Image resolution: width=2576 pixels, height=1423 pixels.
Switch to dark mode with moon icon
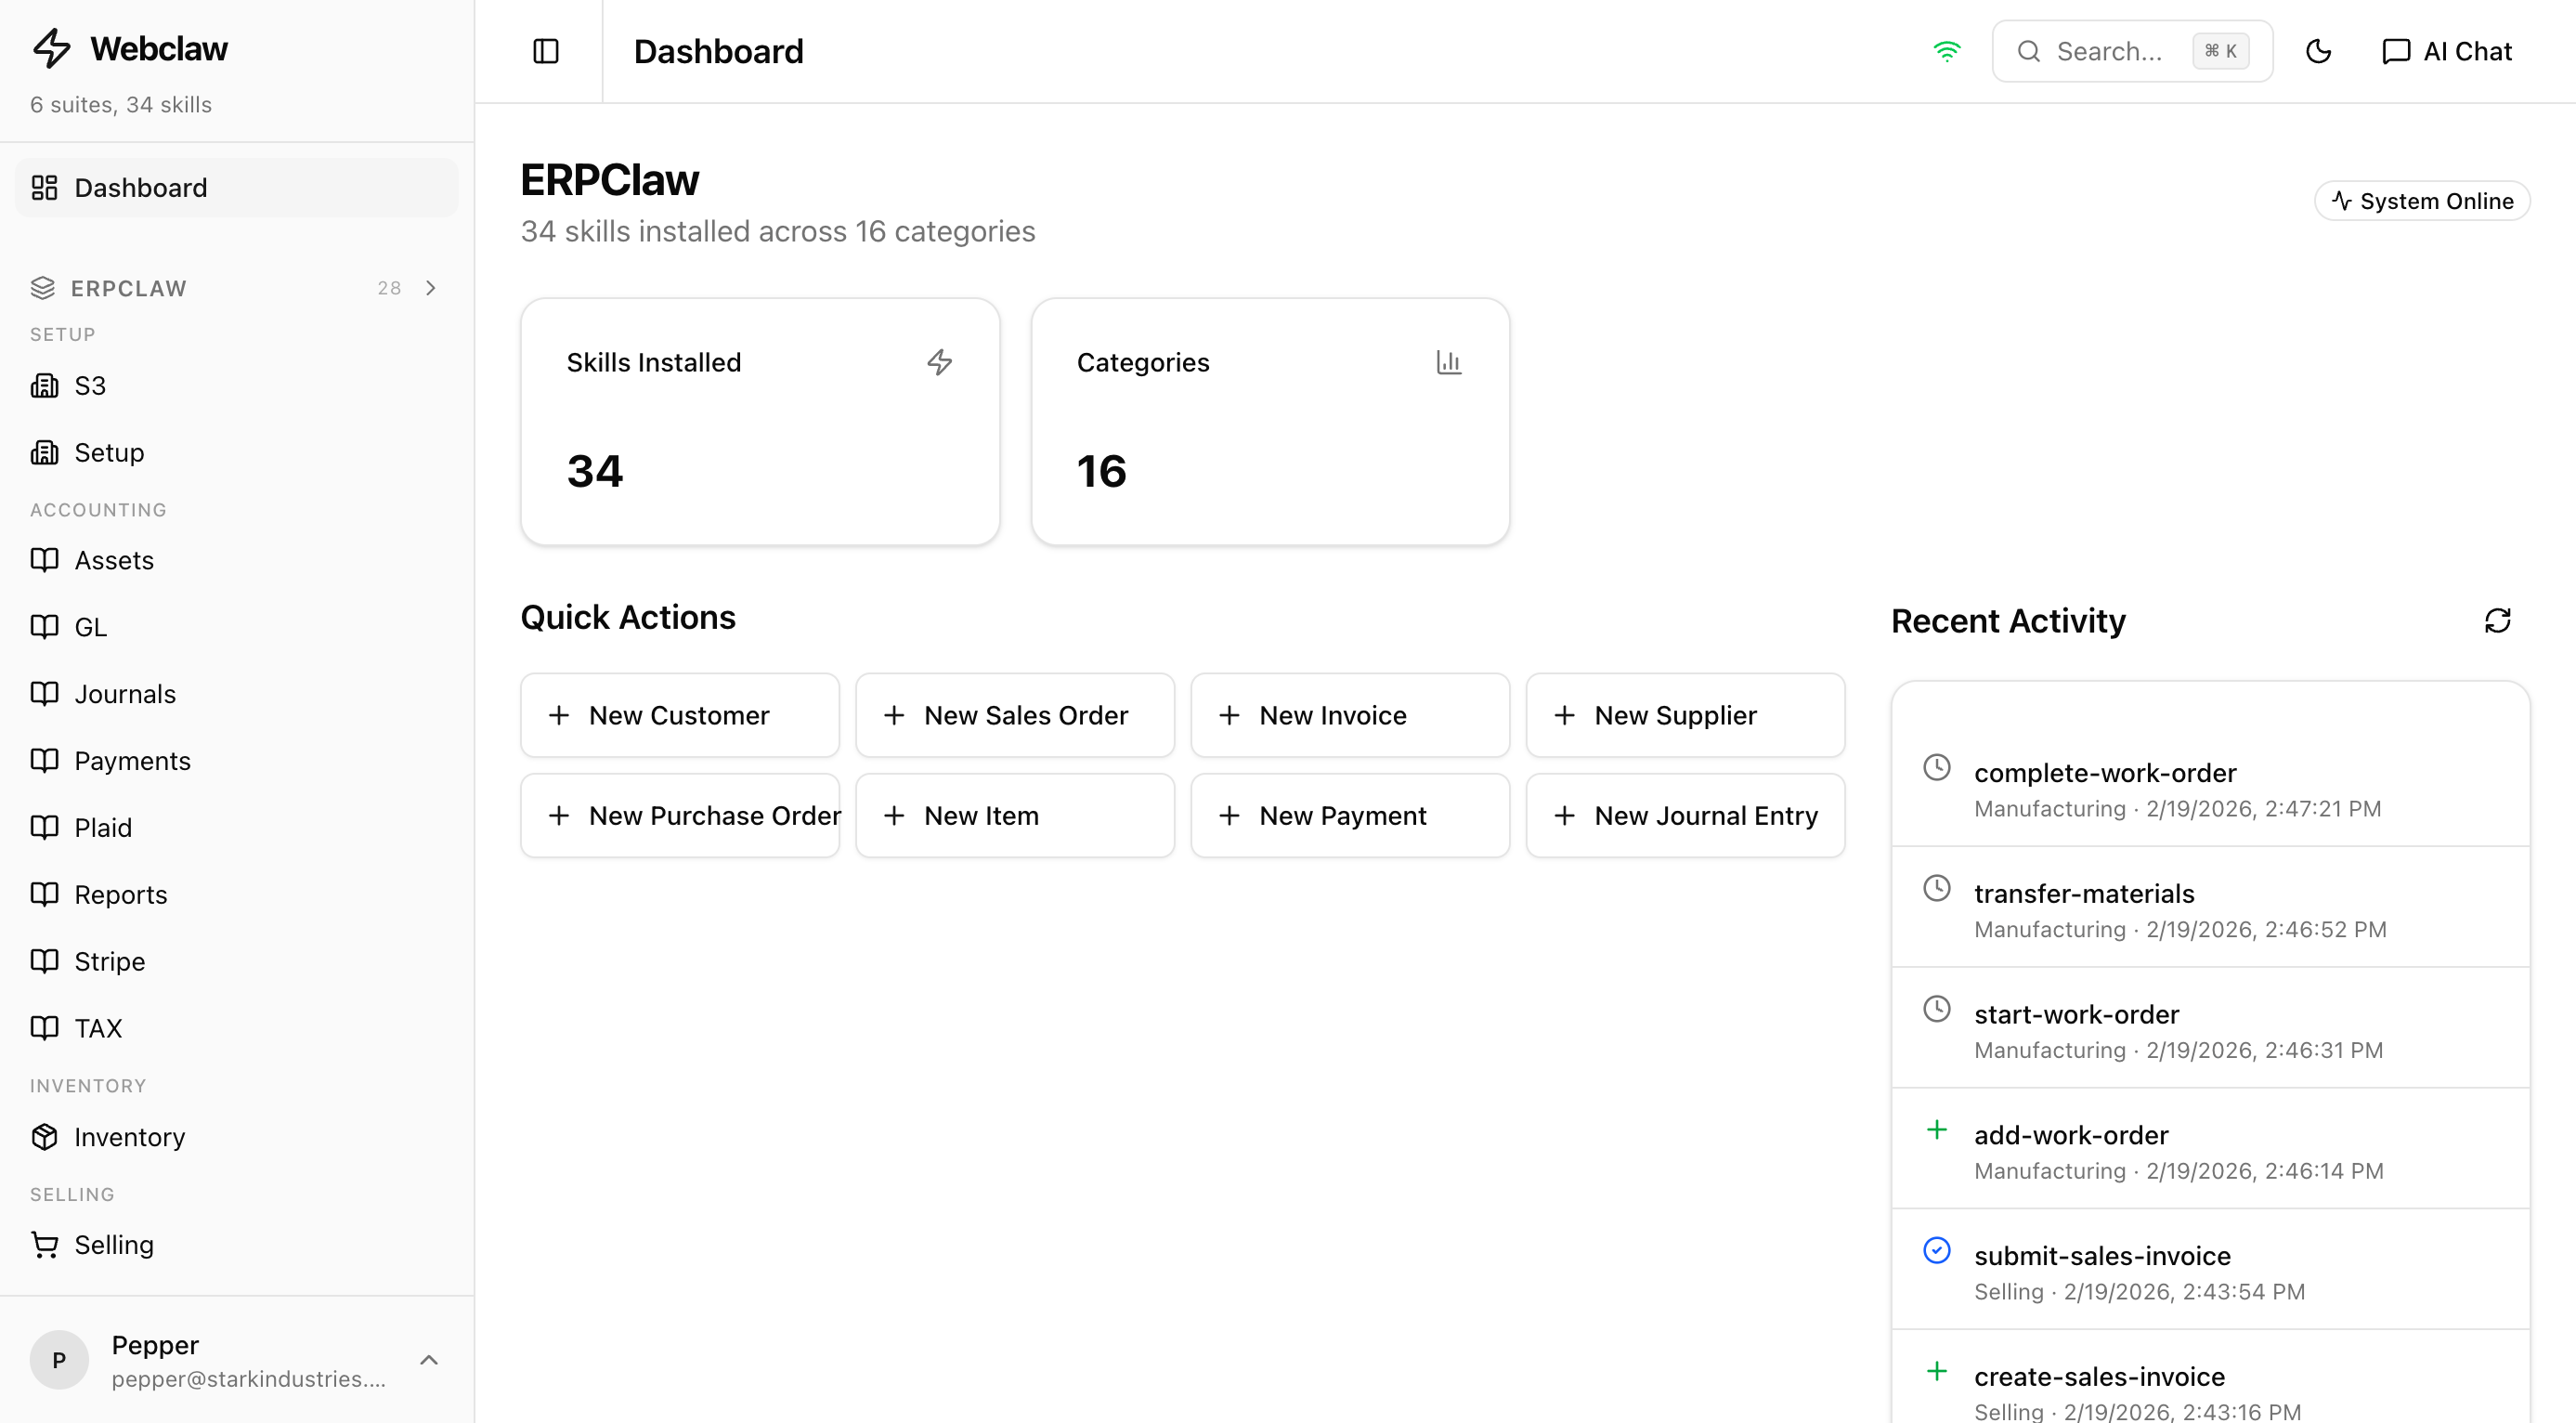coord(2318,51)
